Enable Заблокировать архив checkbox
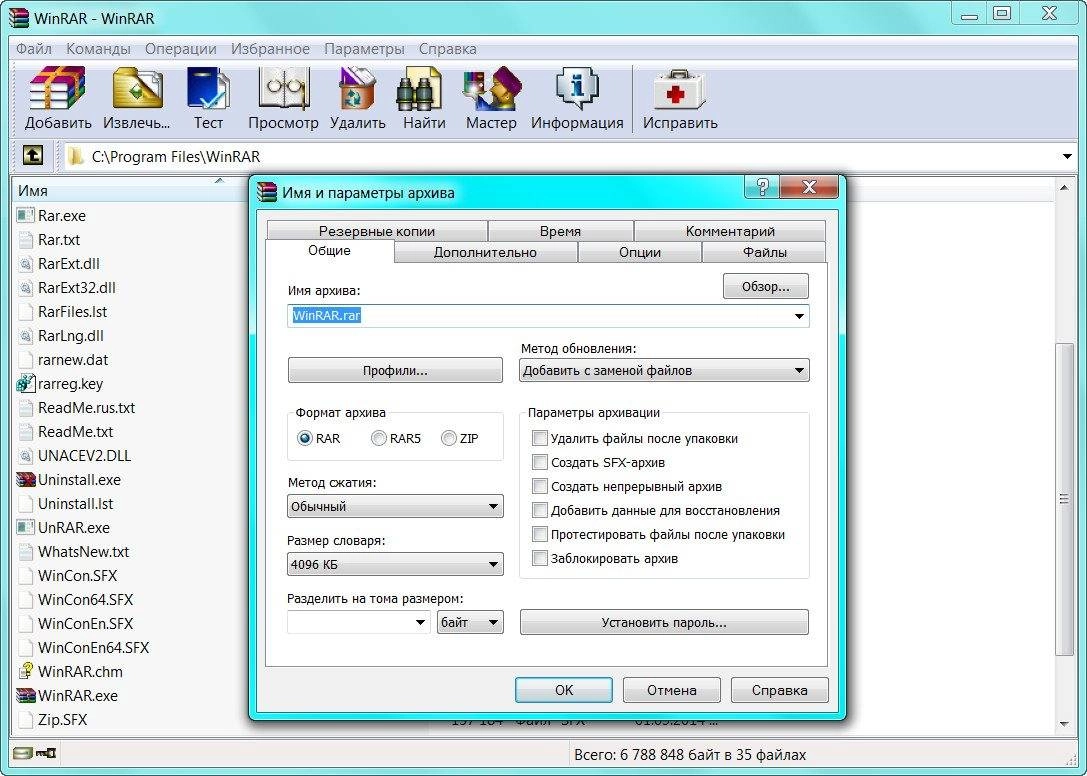The height and width of the screenshot is (776, 1087). tap(539, 558)
